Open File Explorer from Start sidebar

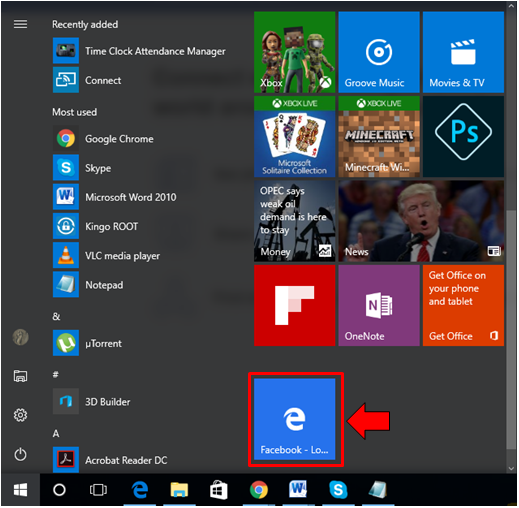coord(20,376)
